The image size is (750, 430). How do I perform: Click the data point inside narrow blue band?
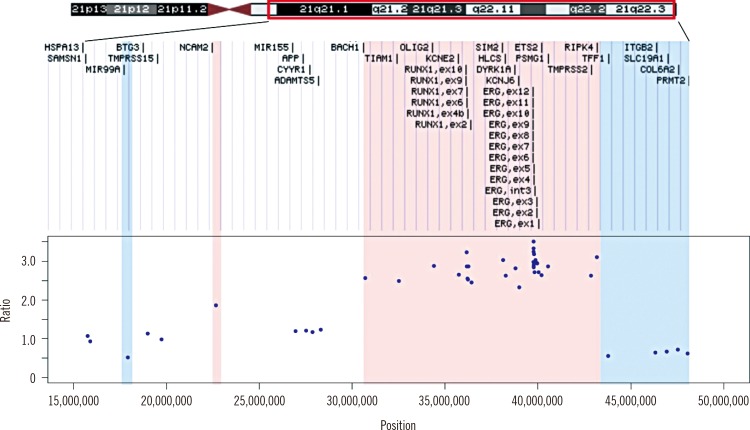click(x=127, y=357)
